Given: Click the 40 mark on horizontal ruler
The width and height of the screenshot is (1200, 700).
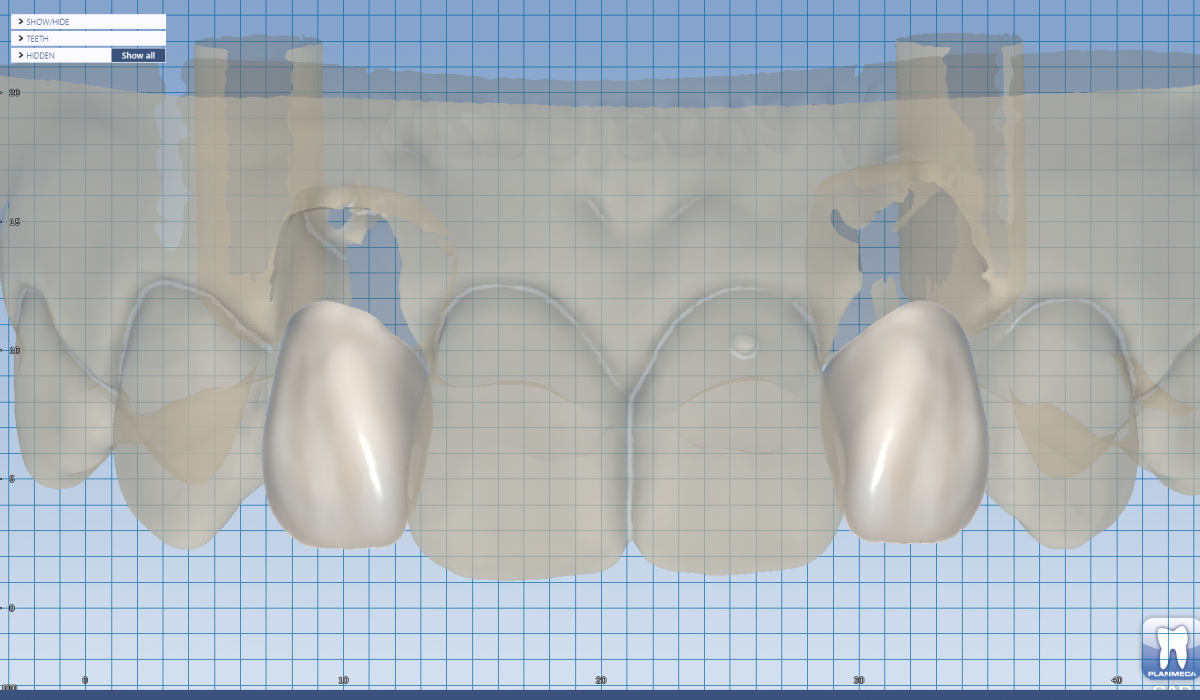Looking at the screenshot, I should [x=1116, y=680].
